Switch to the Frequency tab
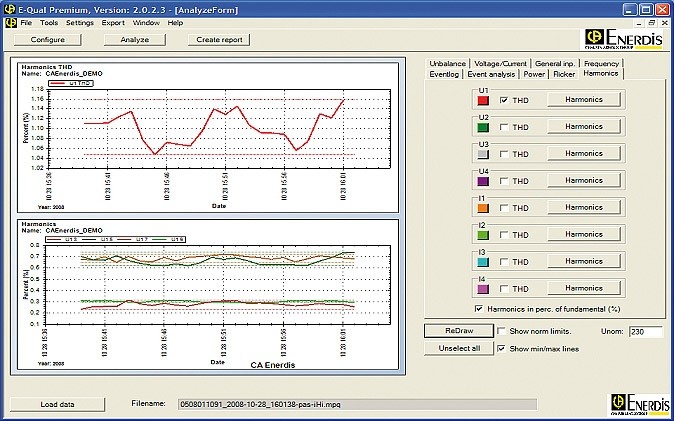 tap(601, 63)
